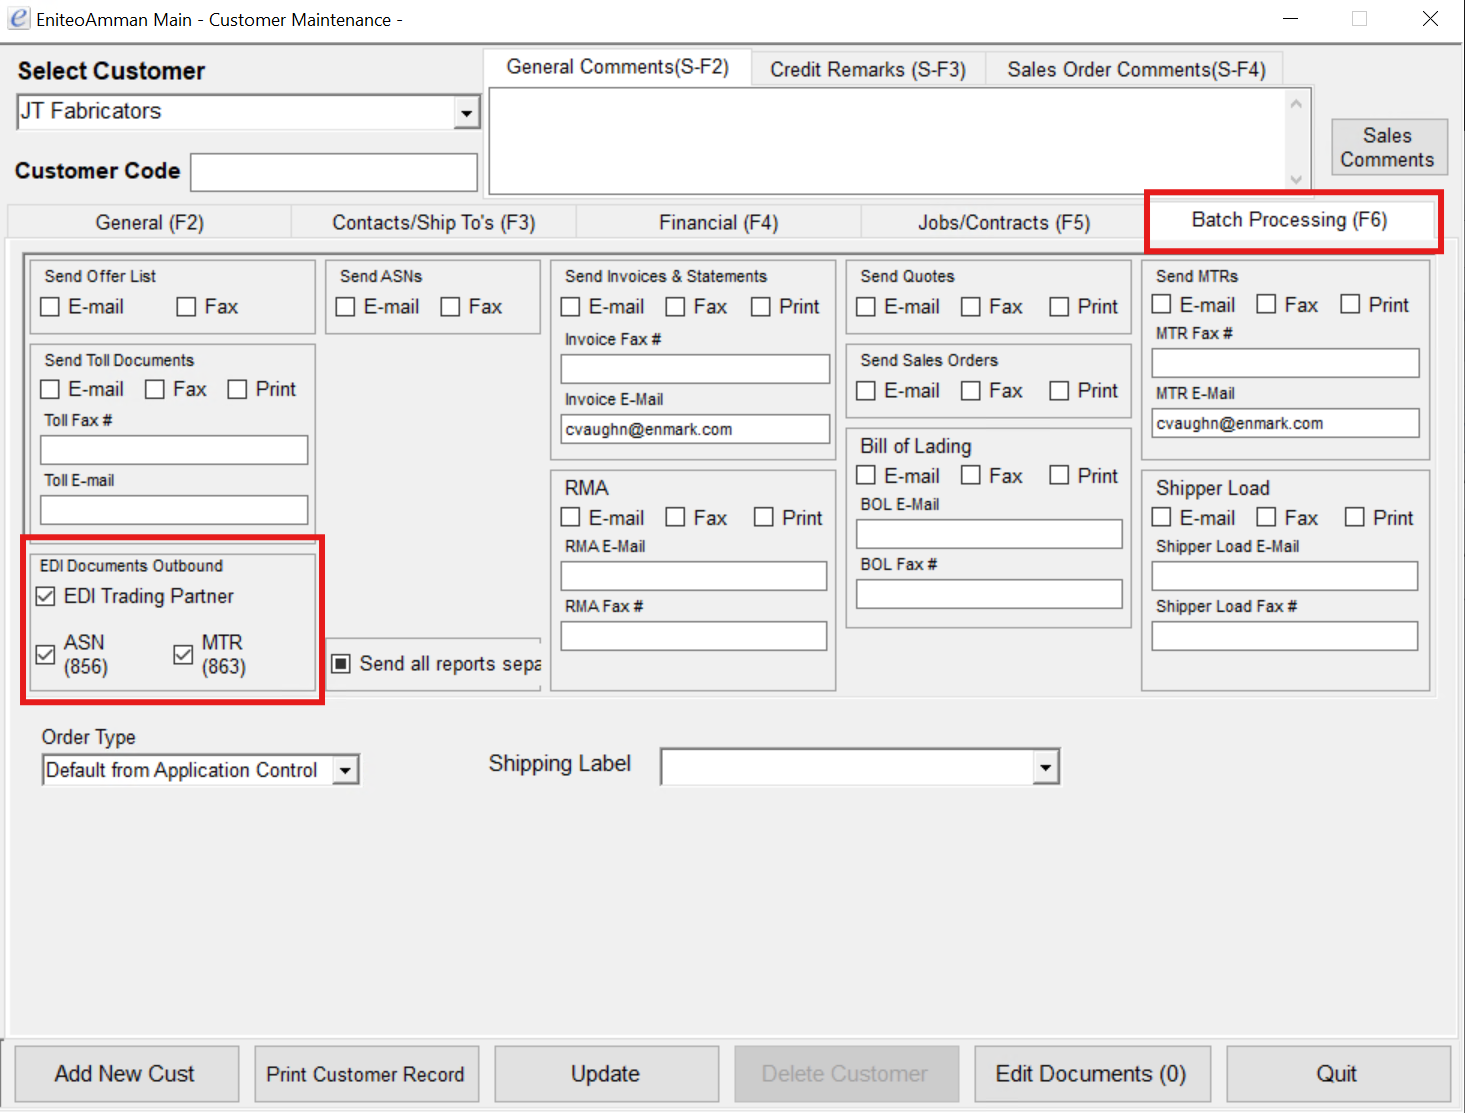Check Fax under Send MTRs
Viewport: 1465px width, 1113px height.
(x=1266, y=304)
